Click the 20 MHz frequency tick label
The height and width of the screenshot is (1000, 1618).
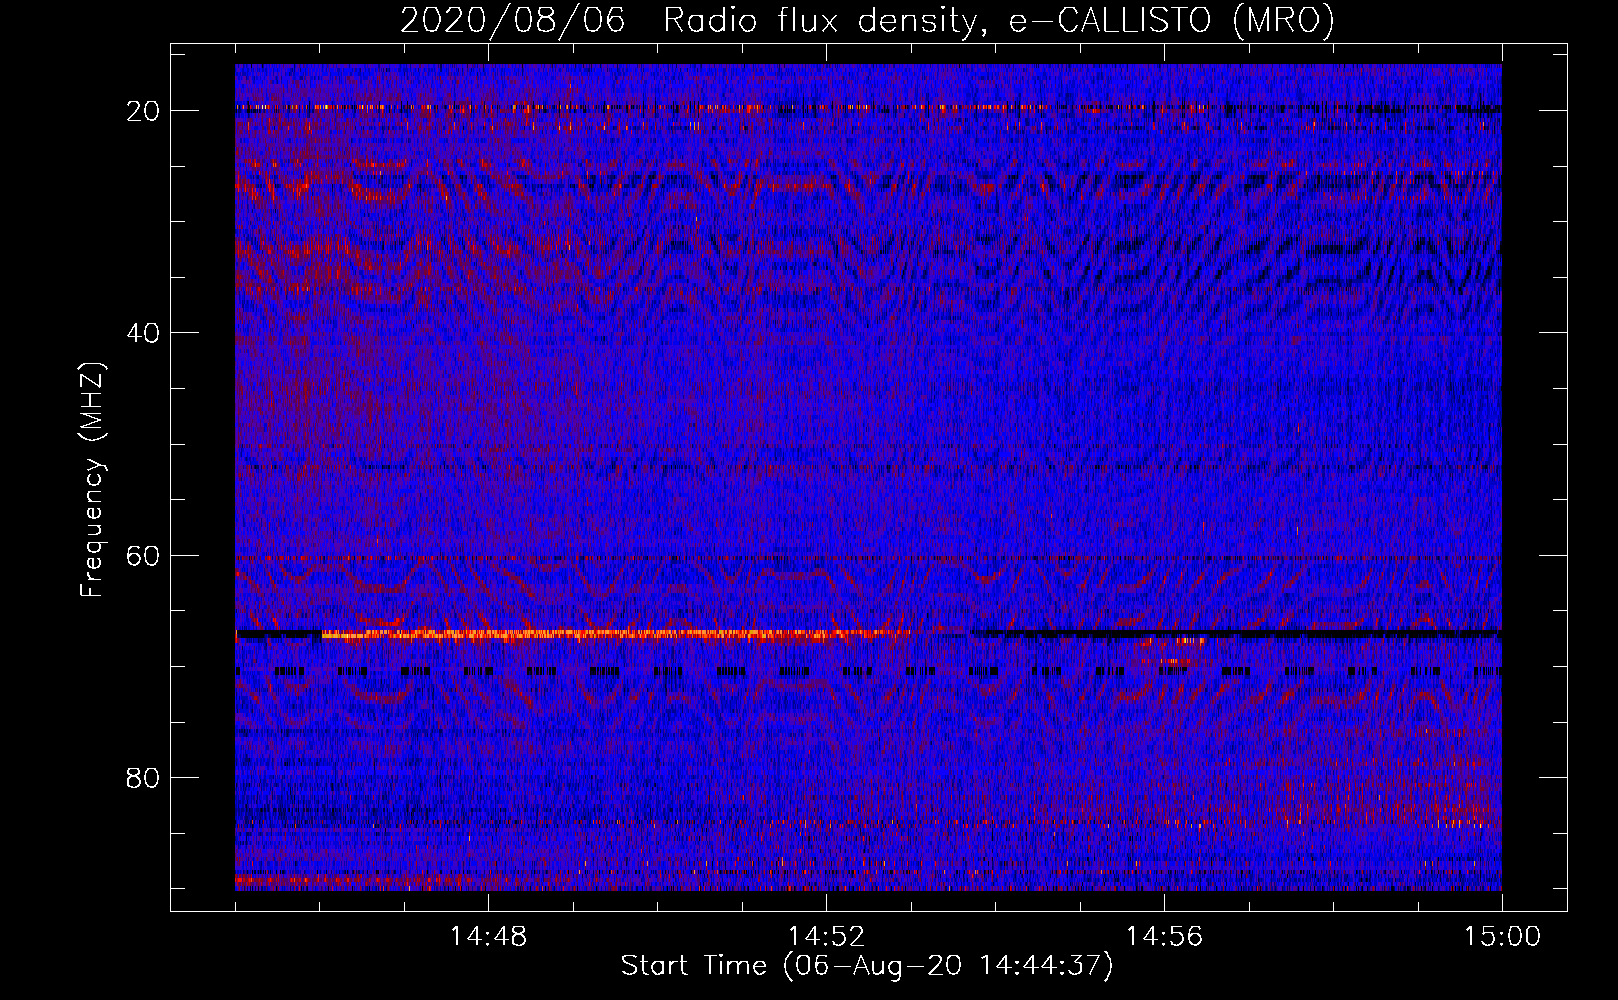[x=143, y=111]
